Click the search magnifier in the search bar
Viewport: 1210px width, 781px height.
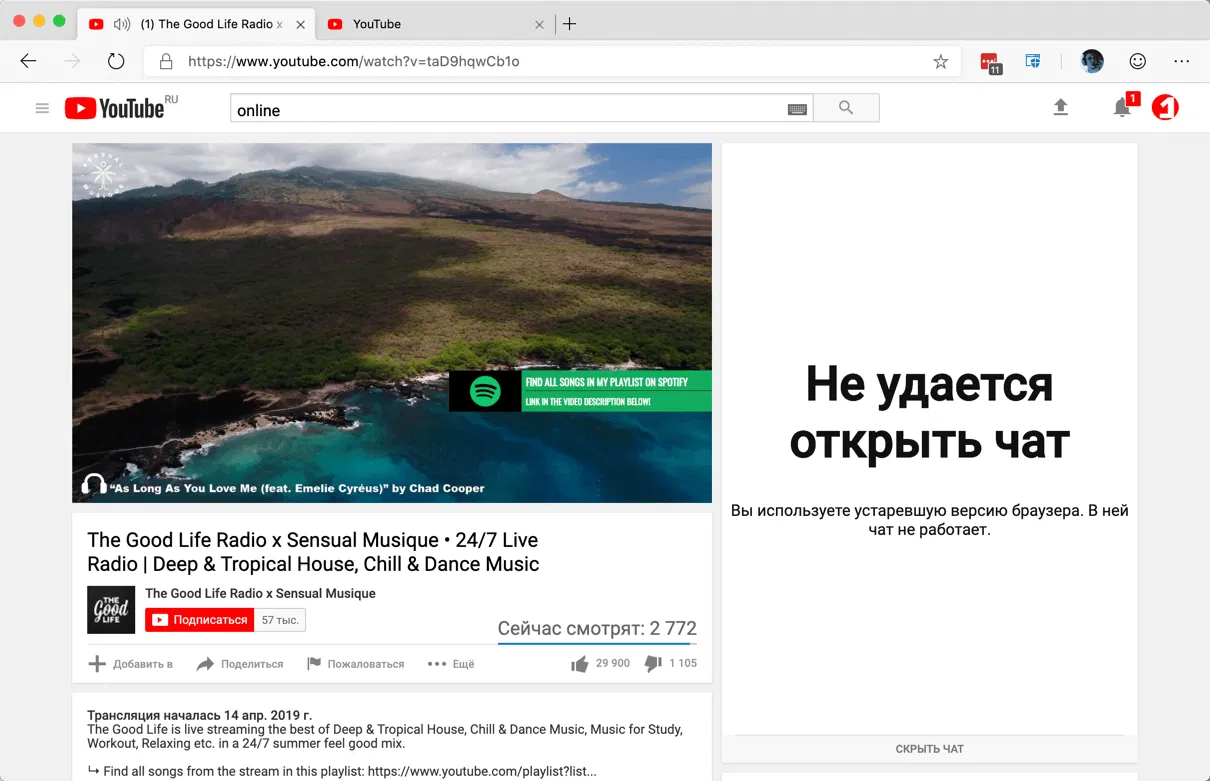(846, 108)
